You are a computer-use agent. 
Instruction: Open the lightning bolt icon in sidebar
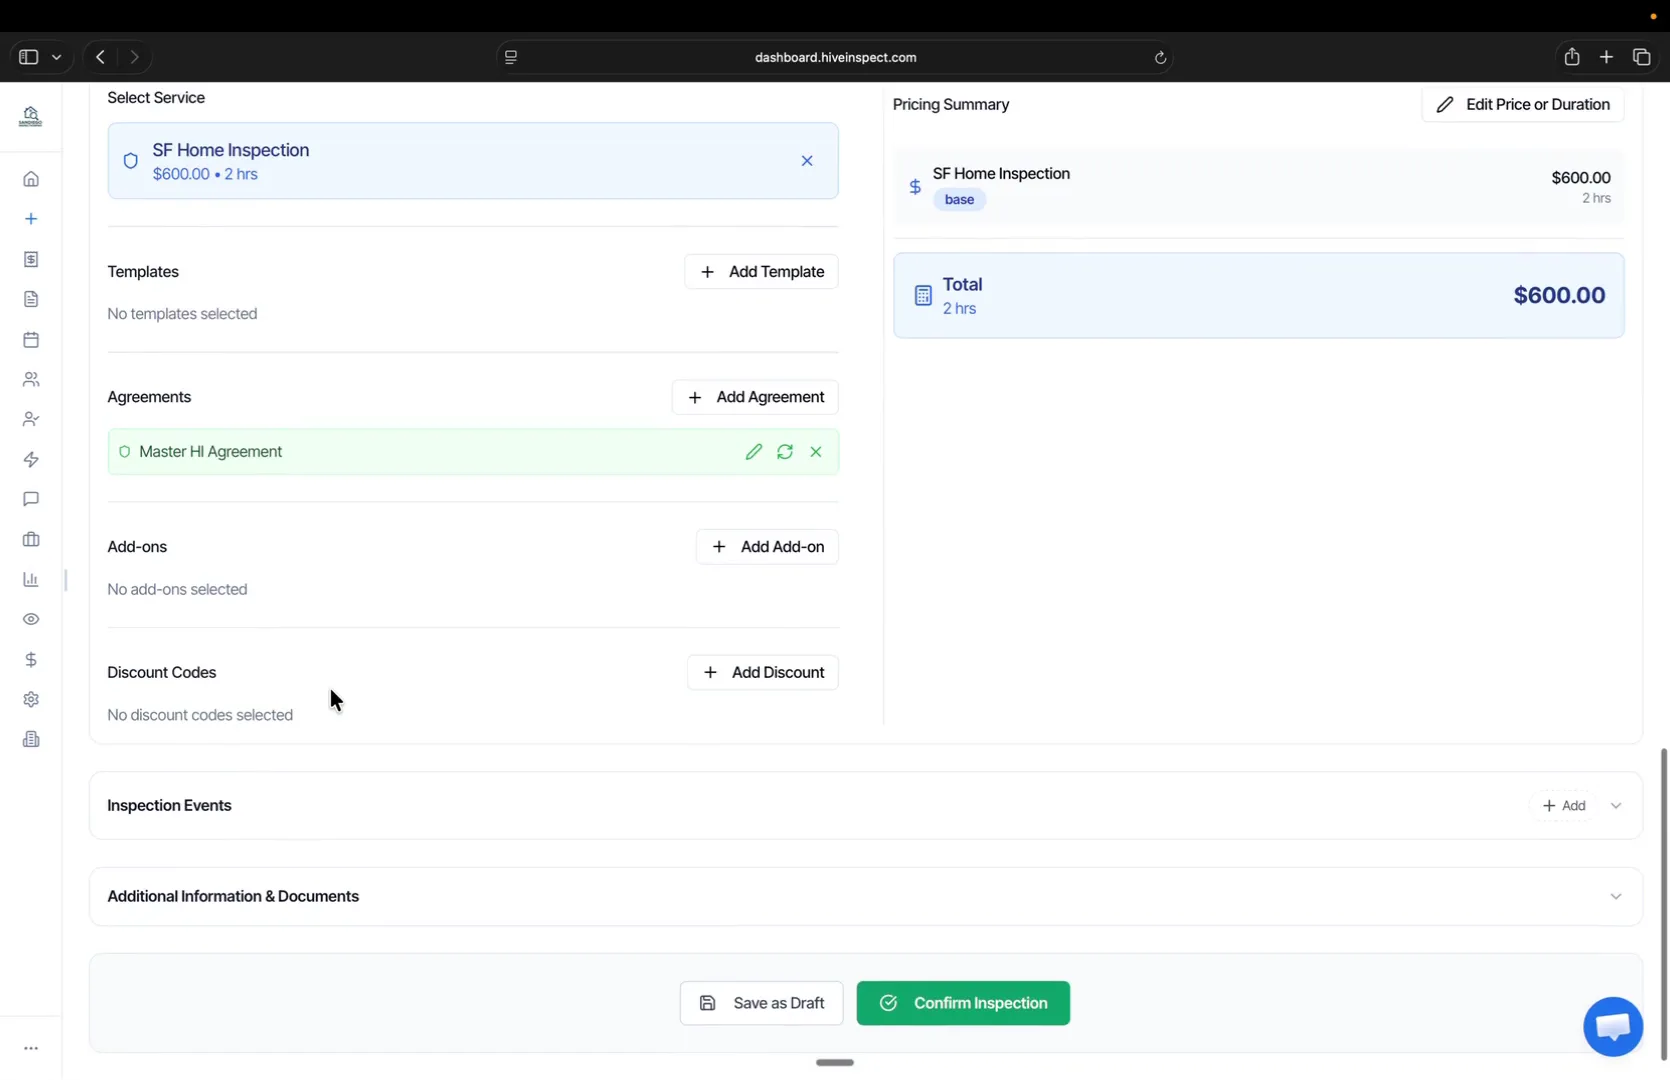tap(31, 459)
